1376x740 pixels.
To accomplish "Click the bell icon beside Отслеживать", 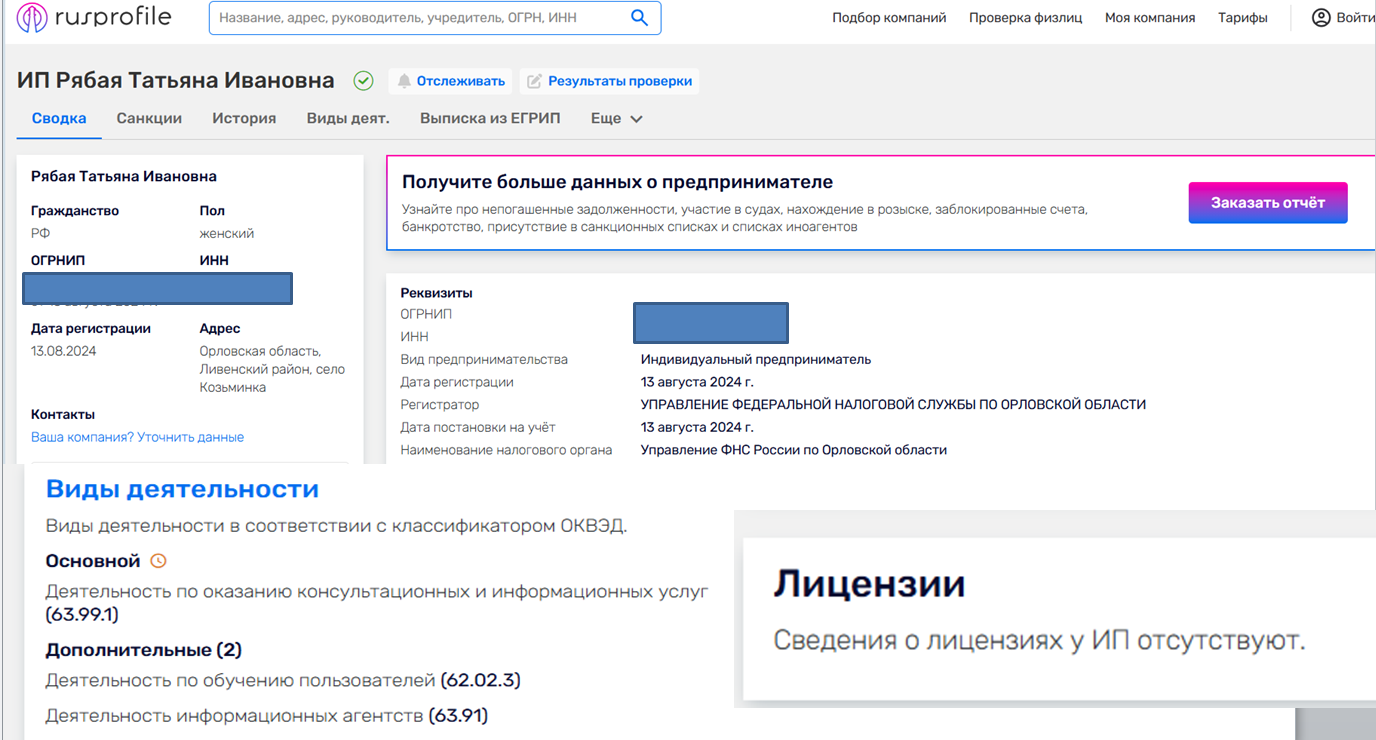I will tap(404, 81).
